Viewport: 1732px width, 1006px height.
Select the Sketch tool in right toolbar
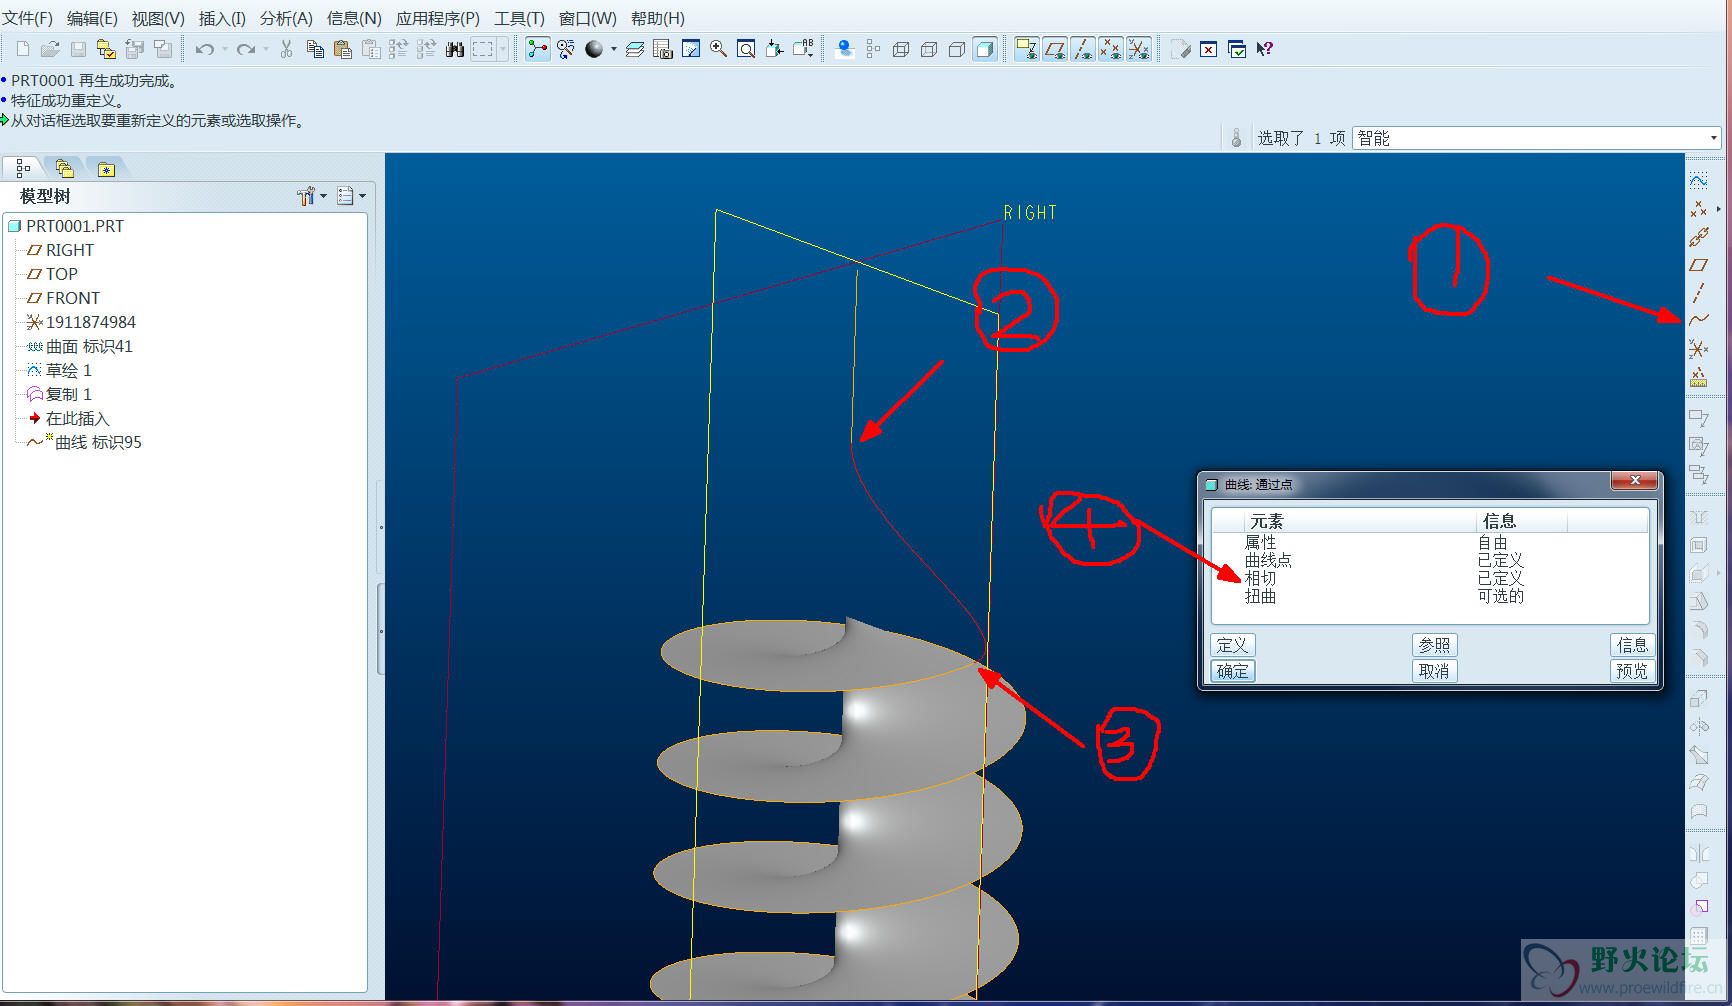click(1698, 180)
